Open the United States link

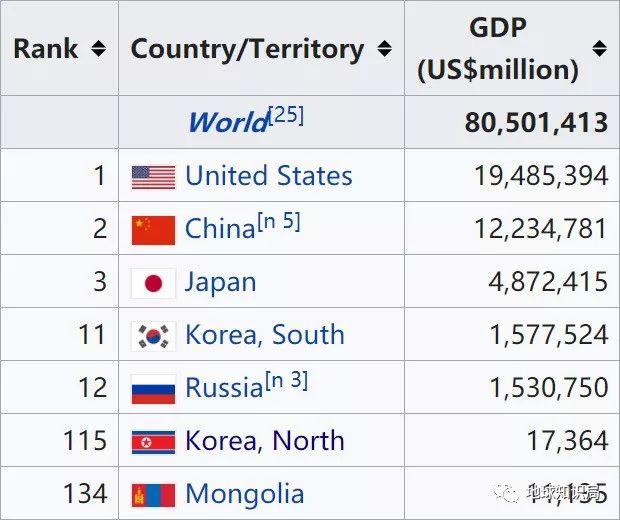tap(269, 176)
